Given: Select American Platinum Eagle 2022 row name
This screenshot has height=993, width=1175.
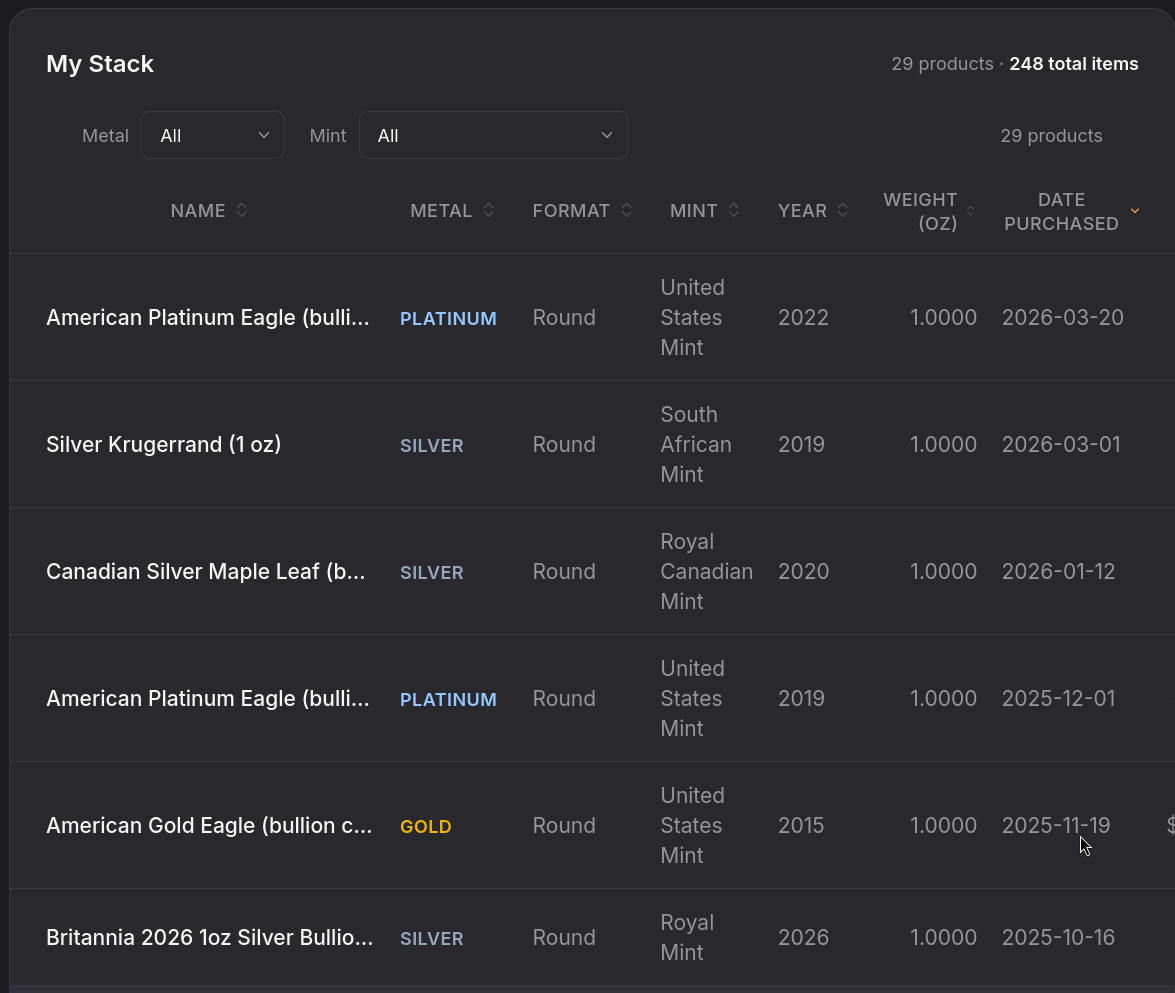Looking at the screenshot, I should click(x=208, y=318).
